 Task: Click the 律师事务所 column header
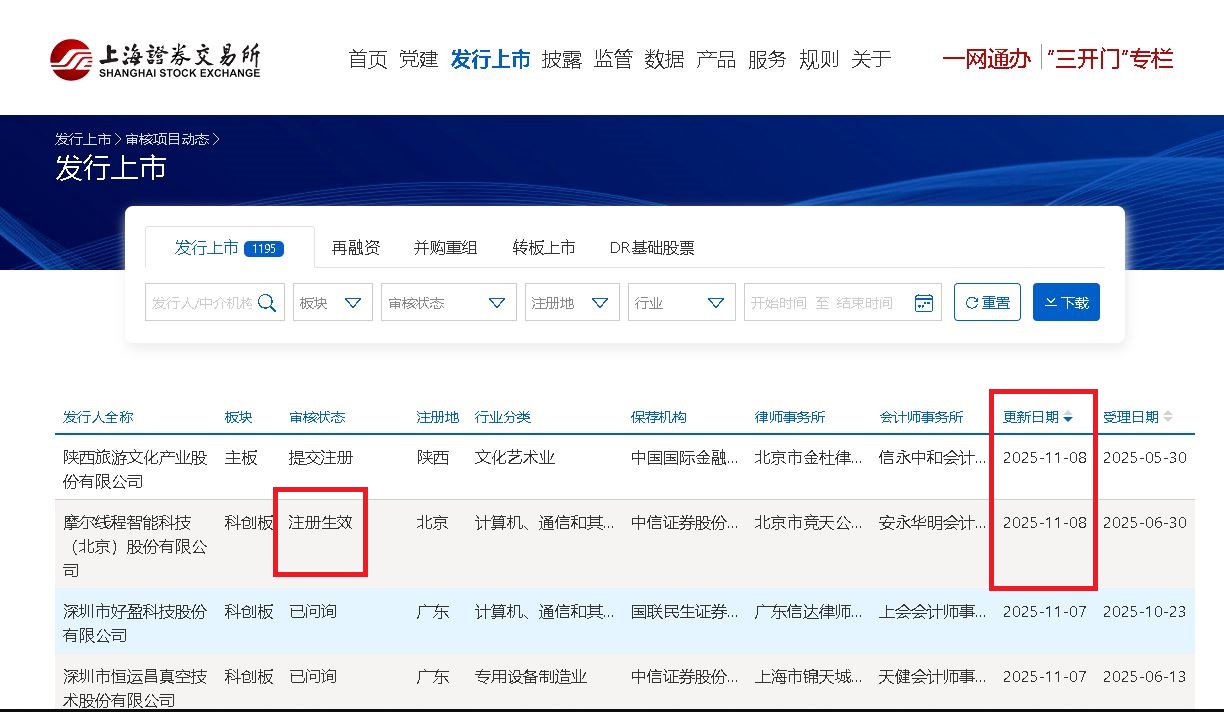coord(790,417)
